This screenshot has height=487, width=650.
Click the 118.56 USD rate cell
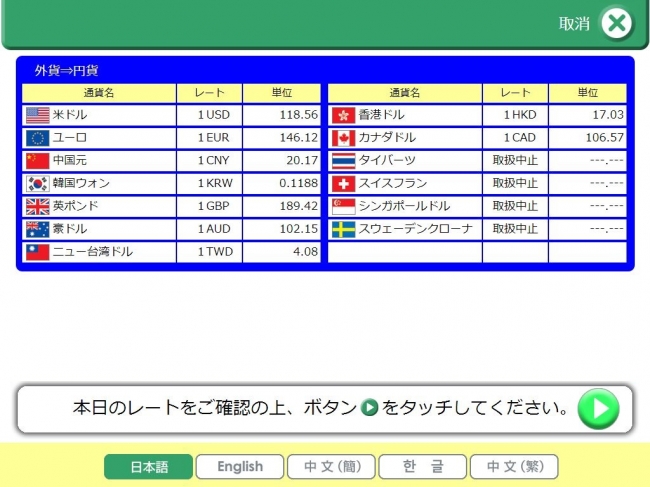coord(282,115)
